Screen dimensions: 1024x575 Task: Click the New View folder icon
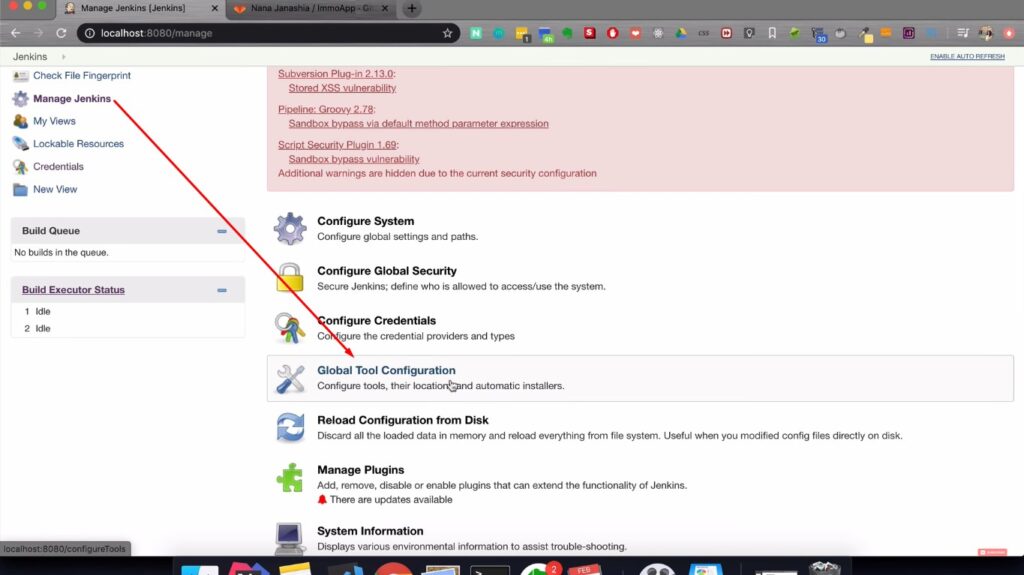click(20, 189)
